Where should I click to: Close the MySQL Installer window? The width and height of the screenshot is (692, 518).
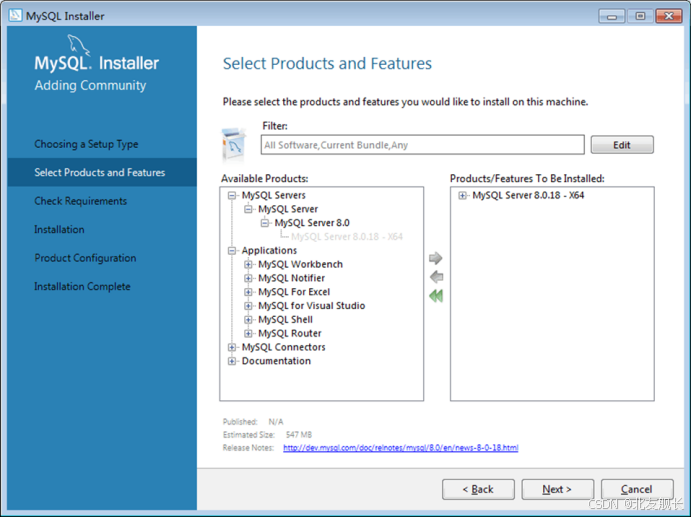669,16
